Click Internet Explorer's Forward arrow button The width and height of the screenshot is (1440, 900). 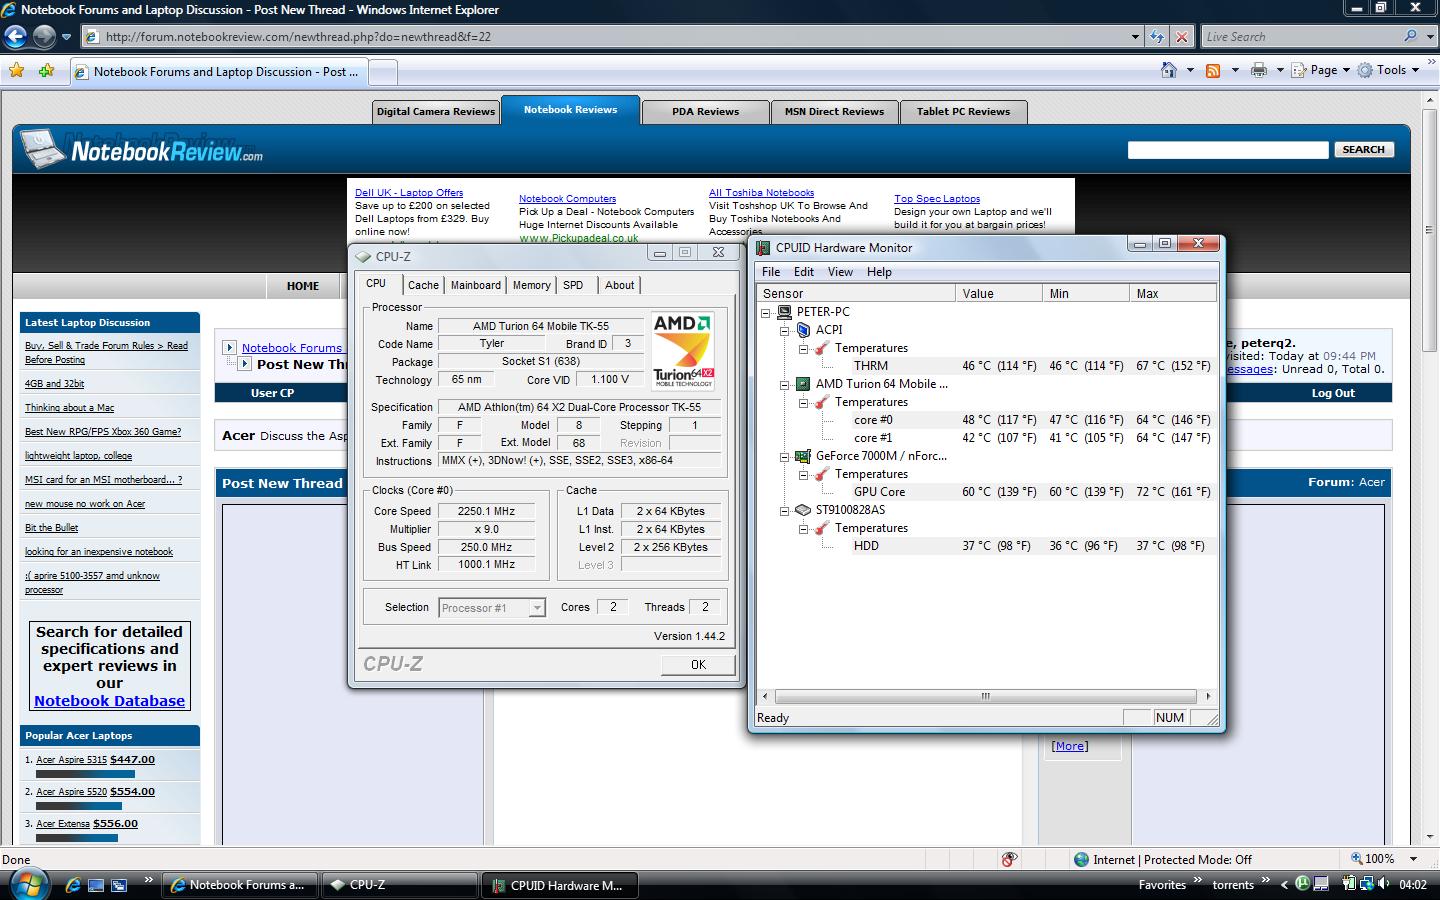[x=44, y=37]
